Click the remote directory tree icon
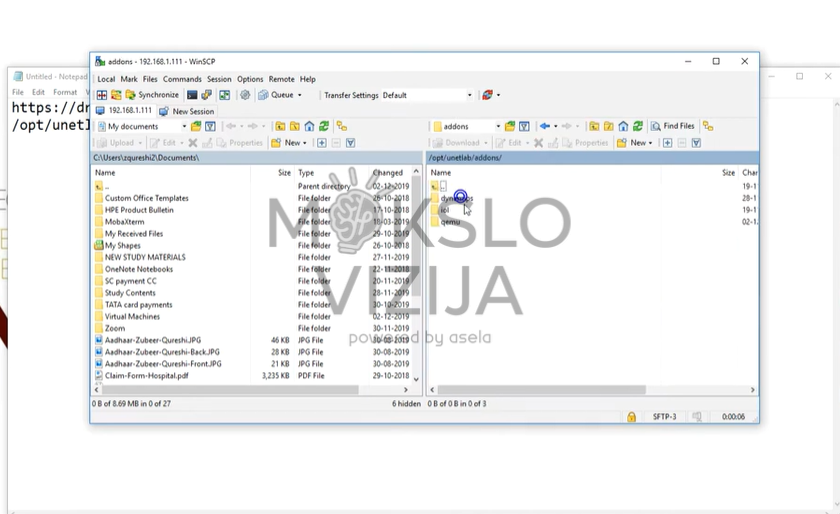The width and height of the screenshot is (840, 514). point(708,126)
